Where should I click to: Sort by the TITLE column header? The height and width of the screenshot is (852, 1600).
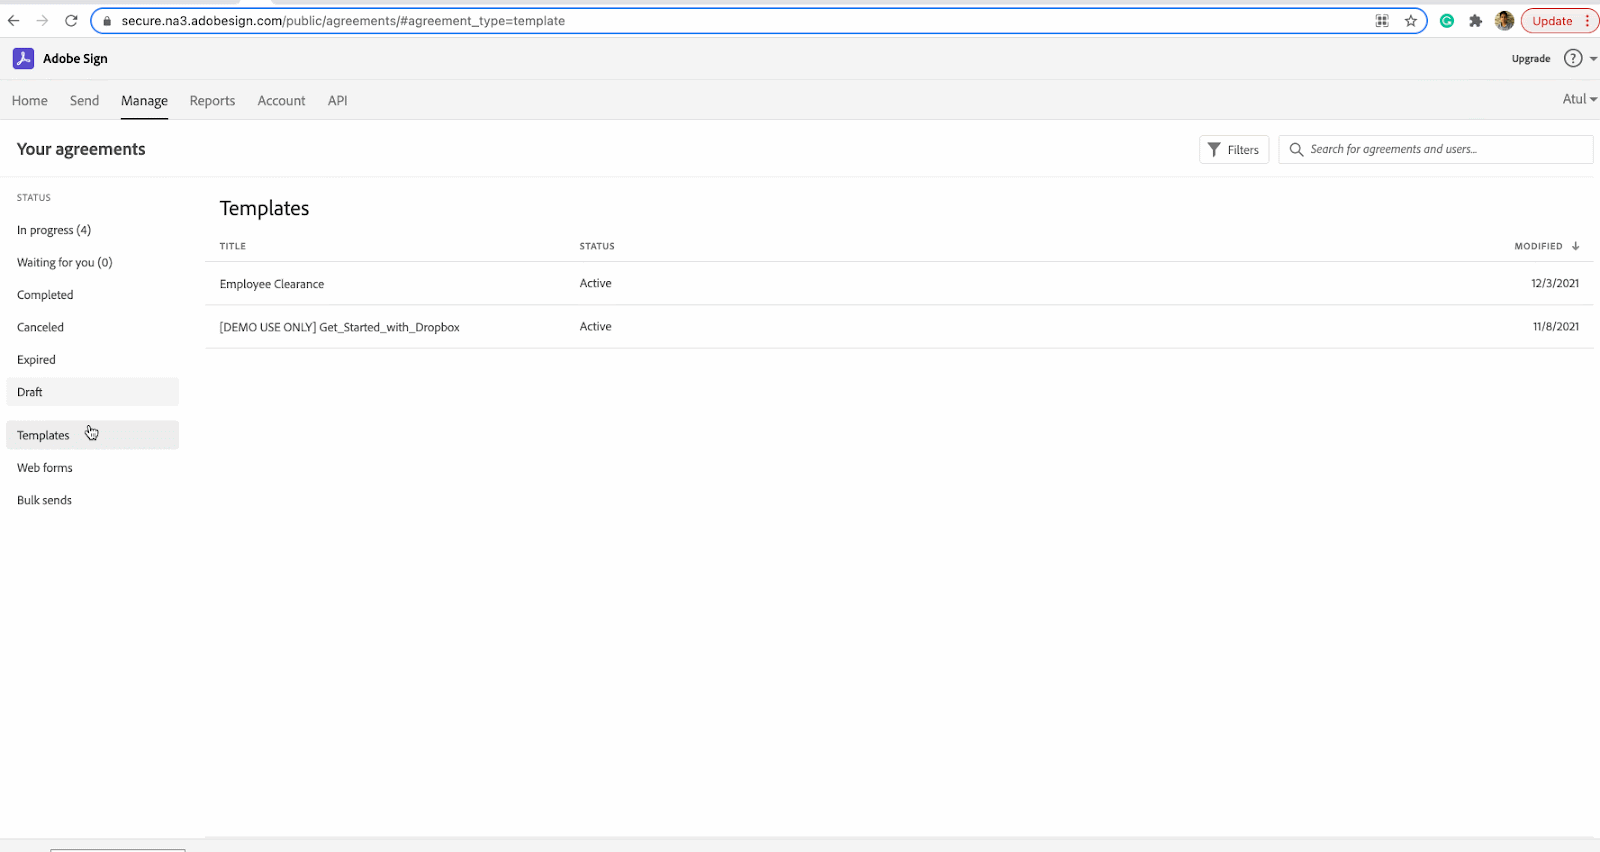pos(233,246)
